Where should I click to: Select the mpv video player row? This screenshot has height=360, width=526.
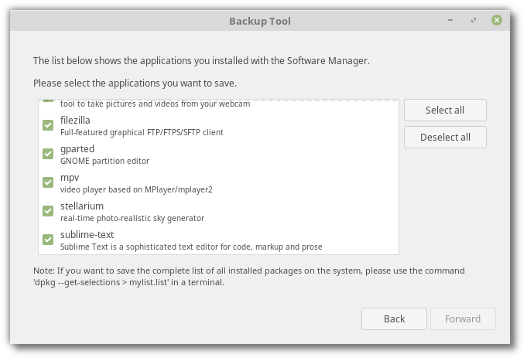point(219,183)
